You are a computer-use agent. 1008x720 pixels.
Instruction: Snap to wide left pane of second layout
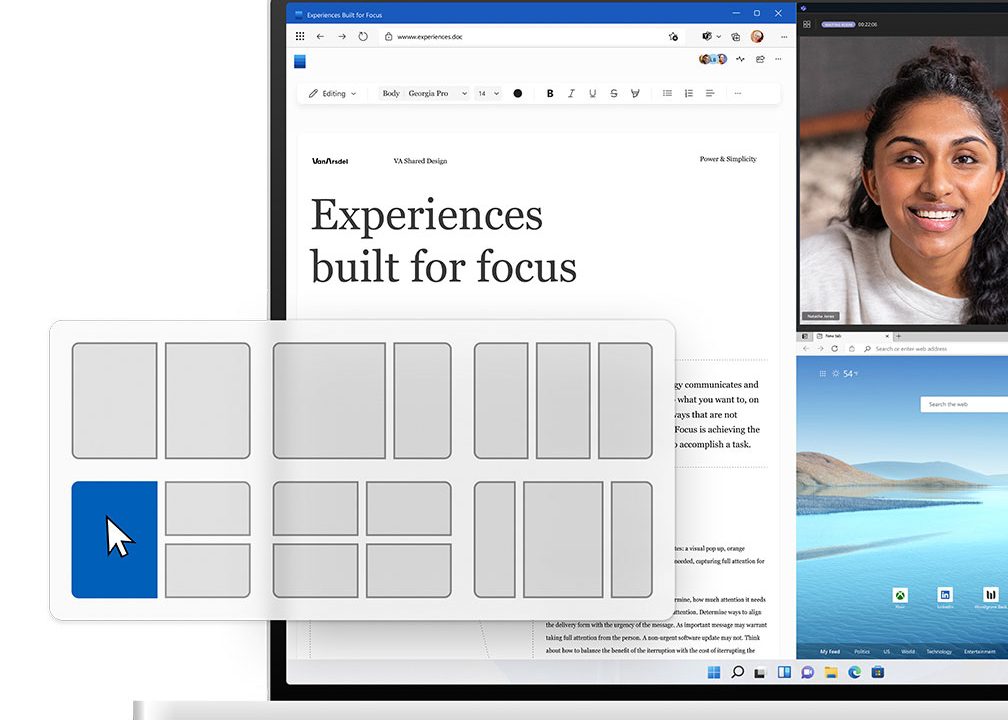point(329,400)
